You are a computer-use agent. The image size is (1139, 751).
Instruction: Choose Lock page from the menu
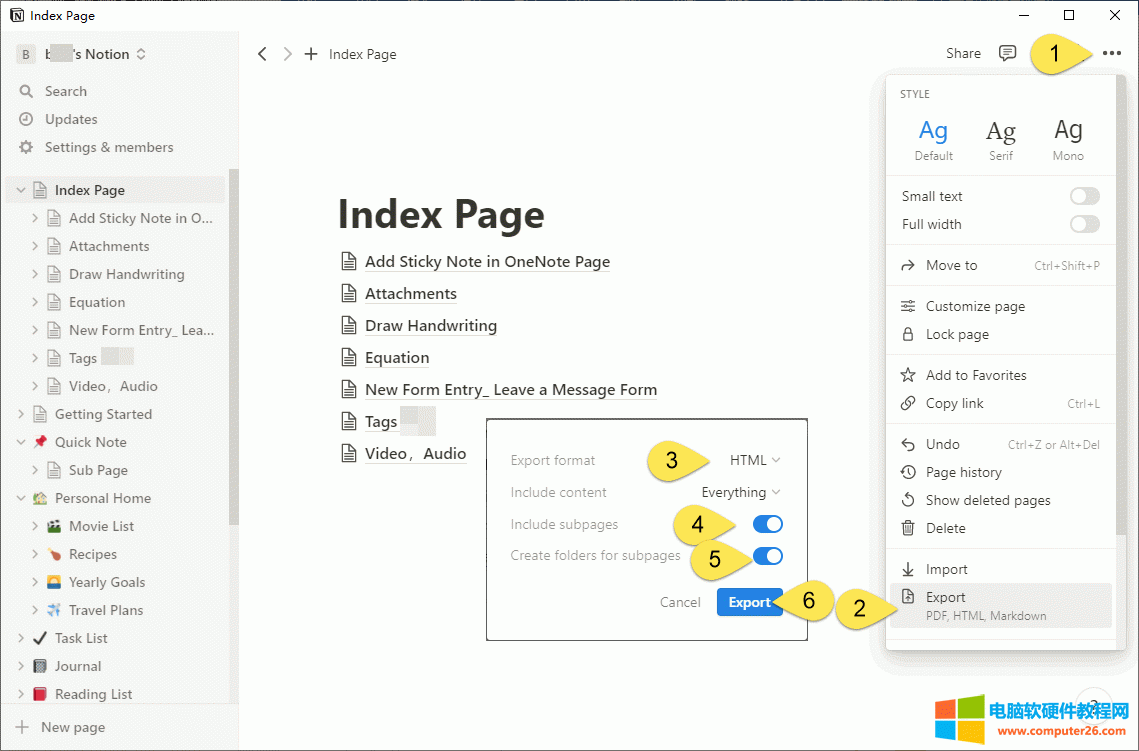[956, 334]
